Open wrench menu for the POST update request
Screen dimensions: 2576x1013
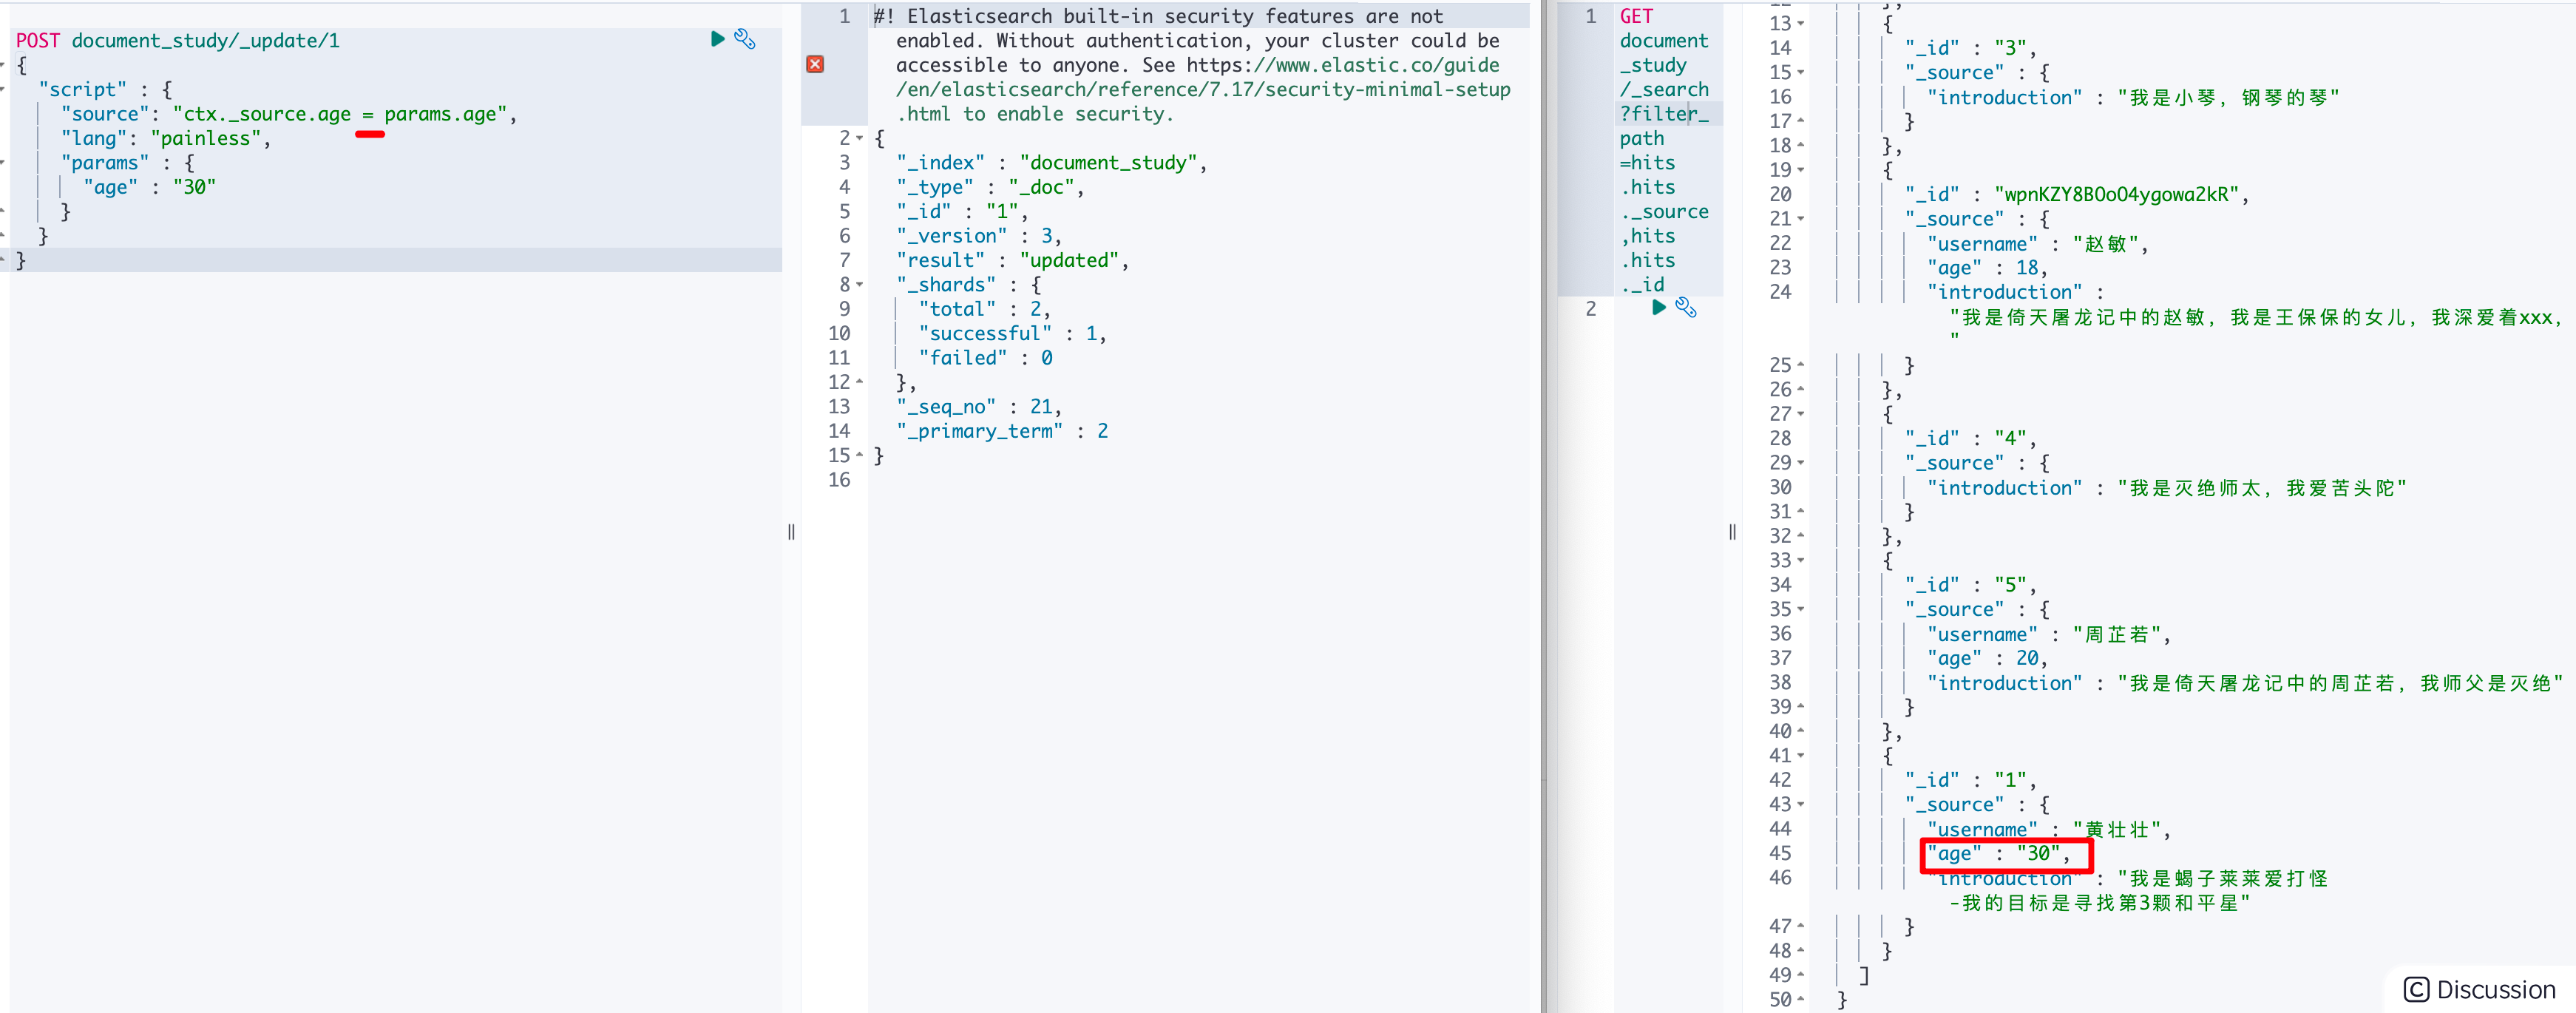tap(745, 39)
